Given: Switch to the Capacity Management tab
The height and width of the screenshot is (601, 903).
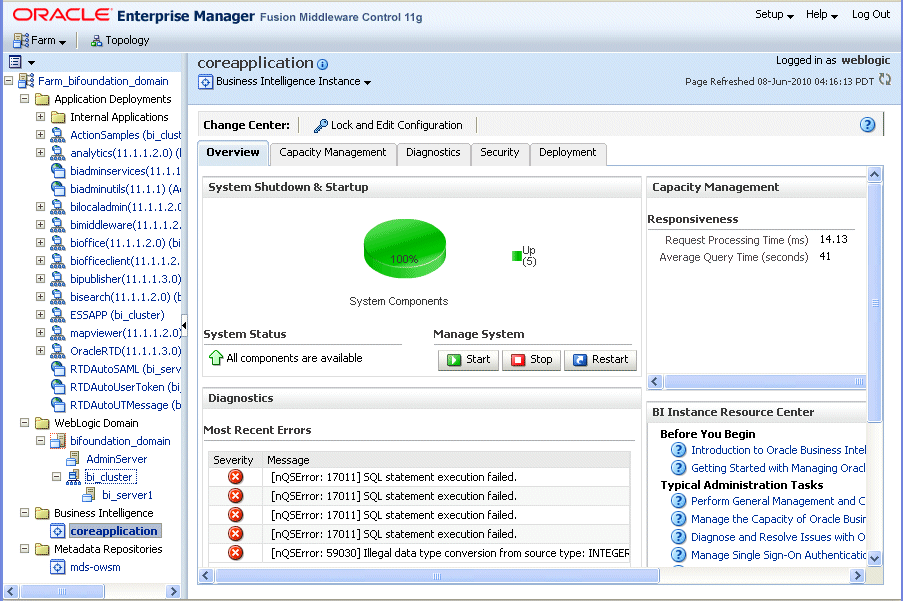Looking at the screenshot, I should click(x=333, y=154).
